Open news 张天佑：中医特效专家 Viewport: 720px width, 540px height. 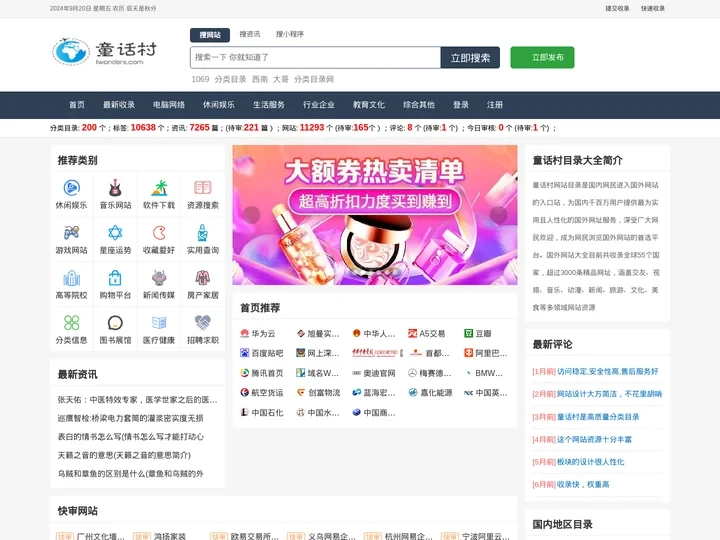click(x=137, y=399)
